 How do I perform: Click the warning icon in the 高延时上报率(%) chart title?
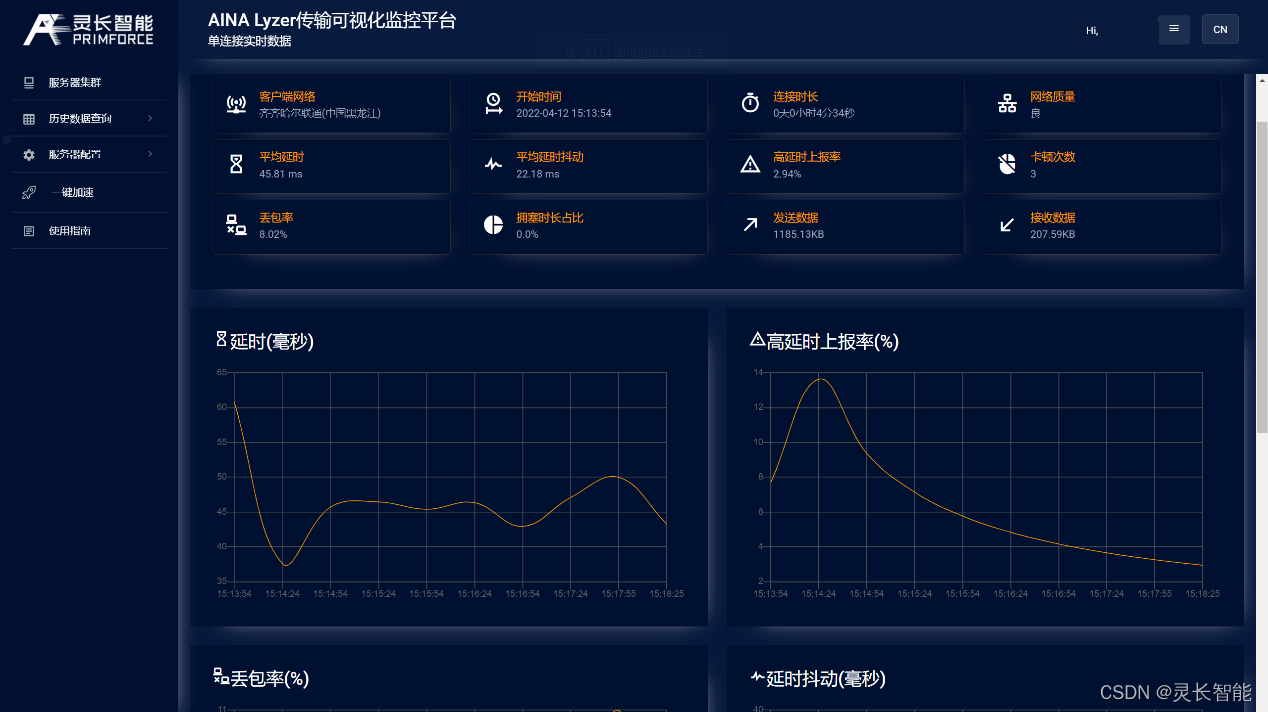[x=757, y=340]
